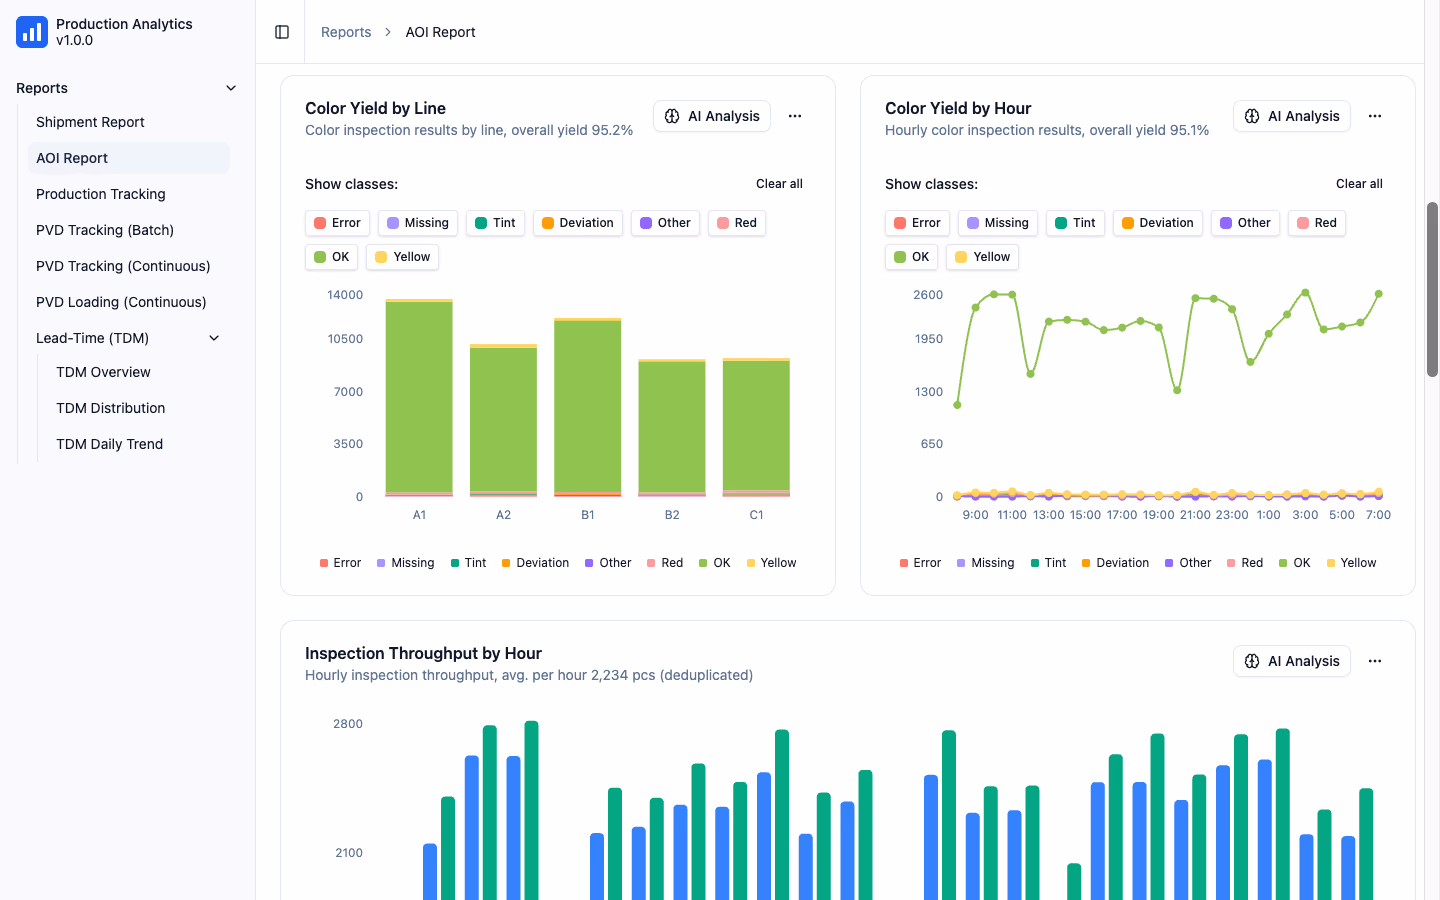Select AOI Report in the sidebar
The height and width of the screenshot is (900, 1440).
[129, 158]
